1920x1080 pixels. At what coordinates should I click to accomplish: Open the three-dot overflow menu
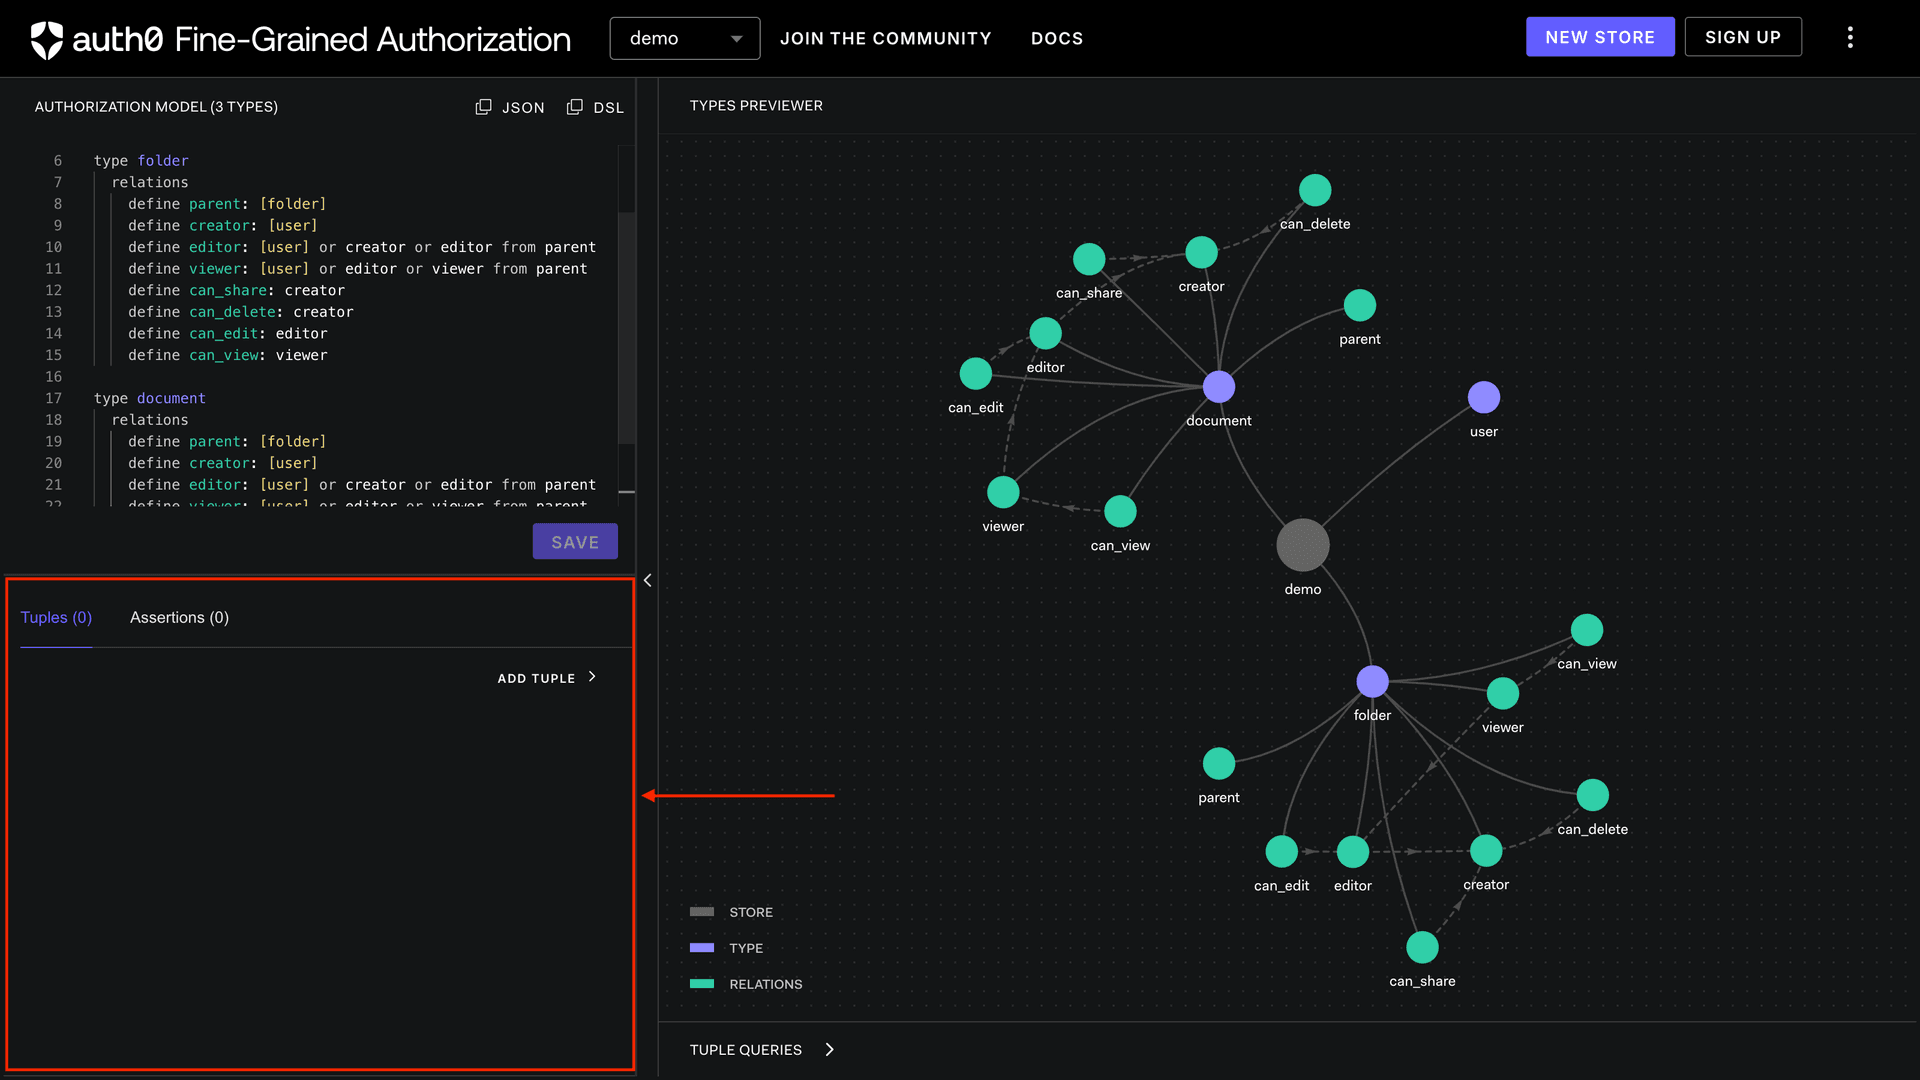tap(1851, 37)
